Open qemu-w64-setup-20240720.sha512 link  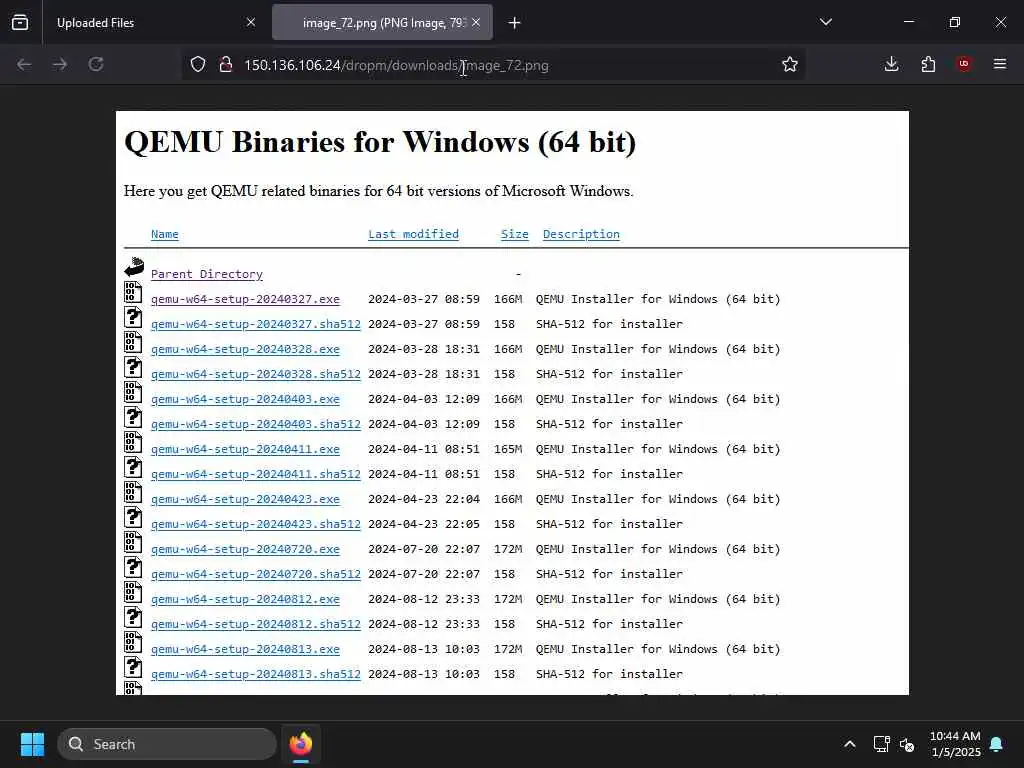[x=255, y=574]
